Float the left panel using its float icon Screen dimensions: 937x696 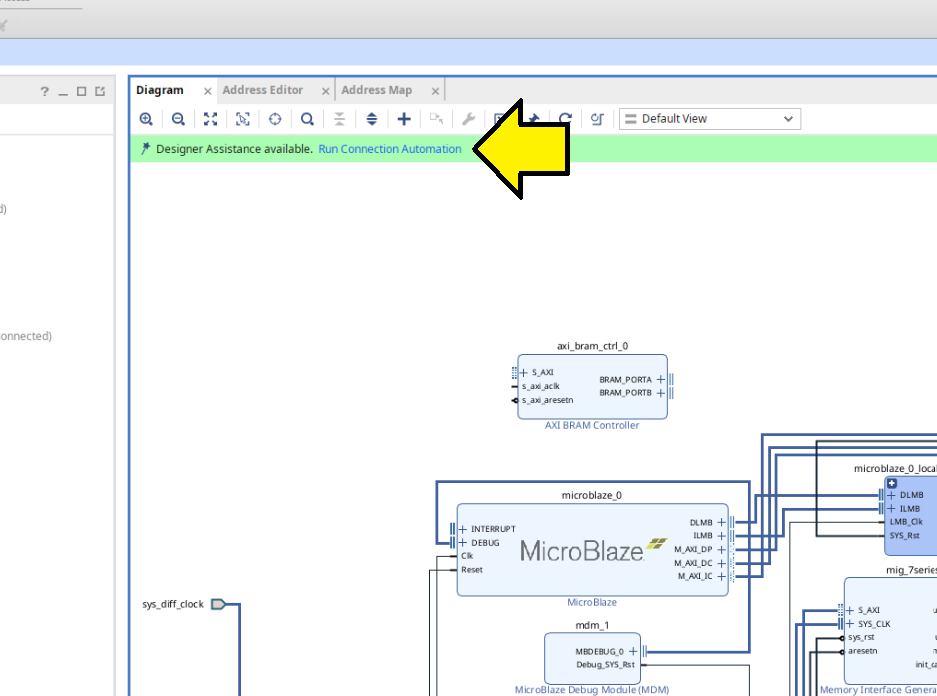100,92
